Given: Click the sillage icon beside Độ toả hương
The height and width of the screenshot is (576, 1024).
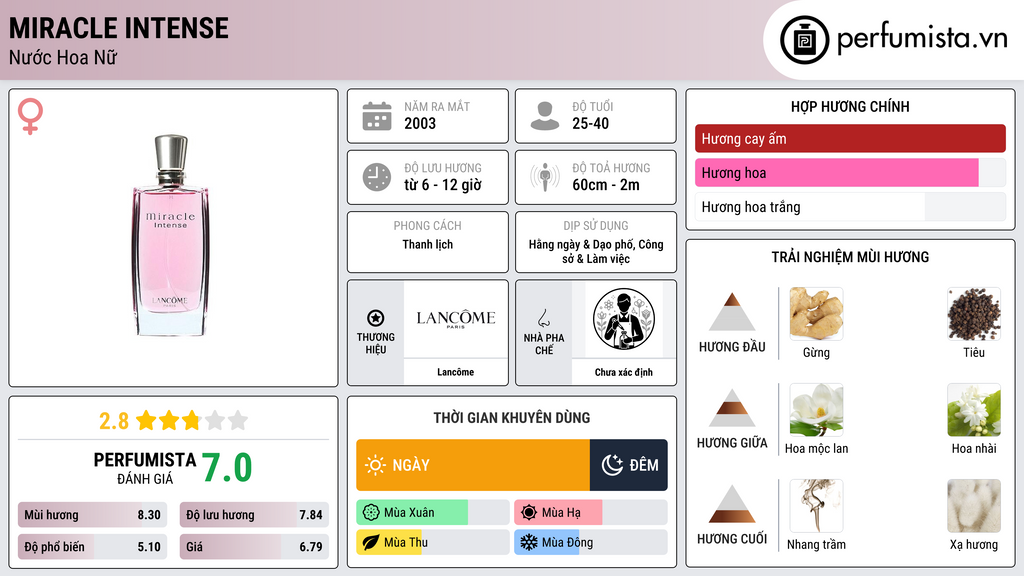Looking at the screenshot, I should tap(545, 177).
